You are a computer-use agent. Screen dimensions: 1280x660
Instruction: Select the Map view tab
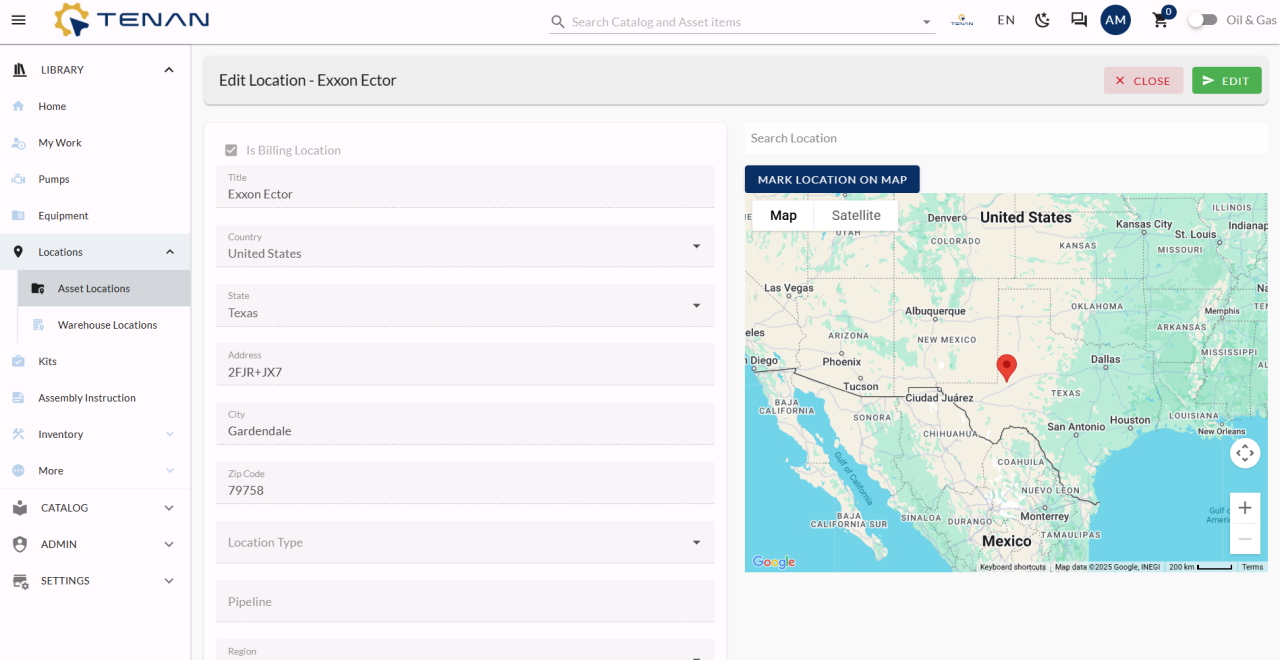click(x=783, y=215)
